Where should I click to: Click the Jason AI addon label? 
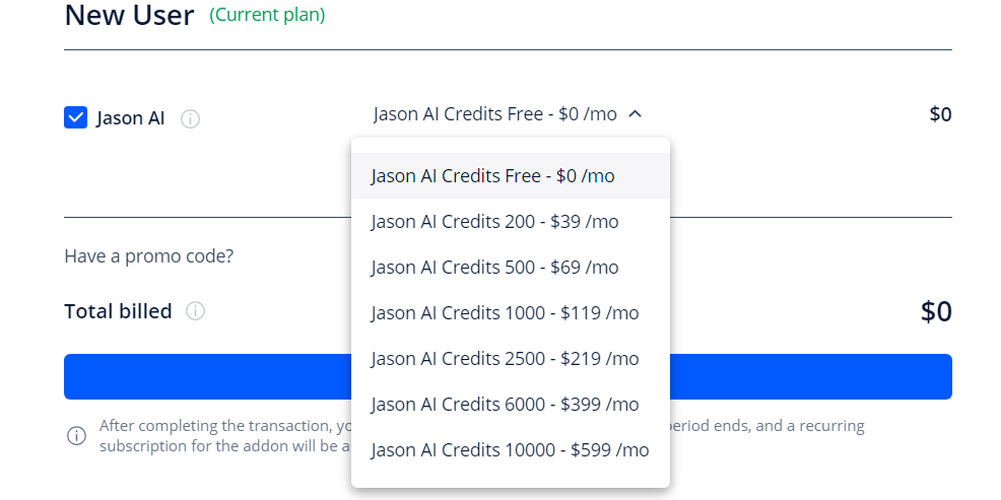pos(131,118)
